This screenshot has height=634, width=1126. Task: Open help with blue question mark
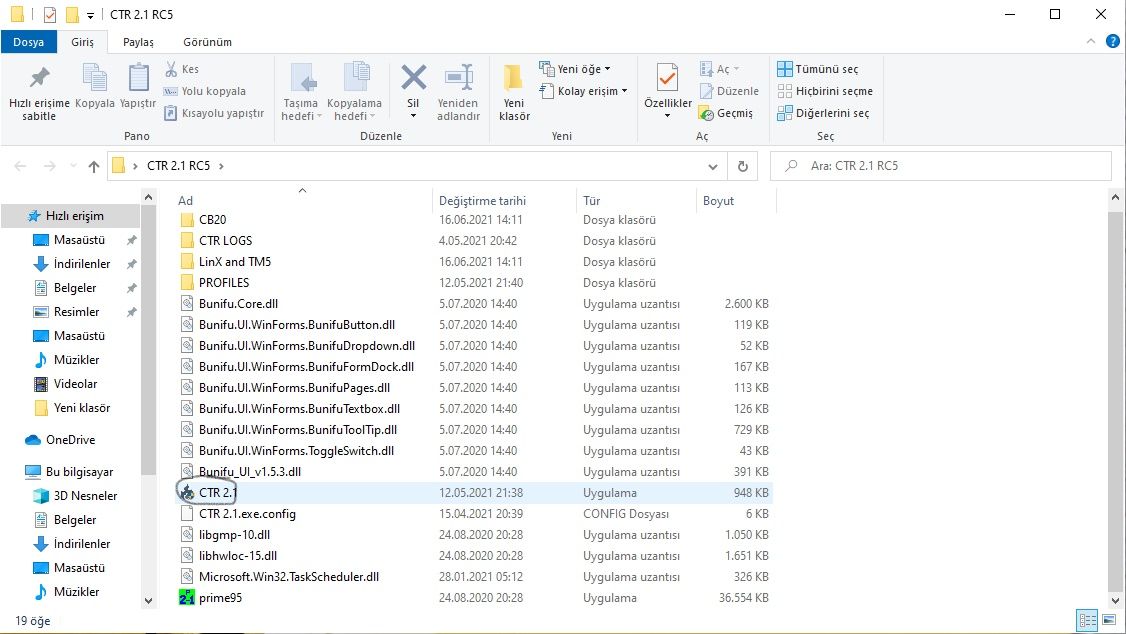point(1112,42)
